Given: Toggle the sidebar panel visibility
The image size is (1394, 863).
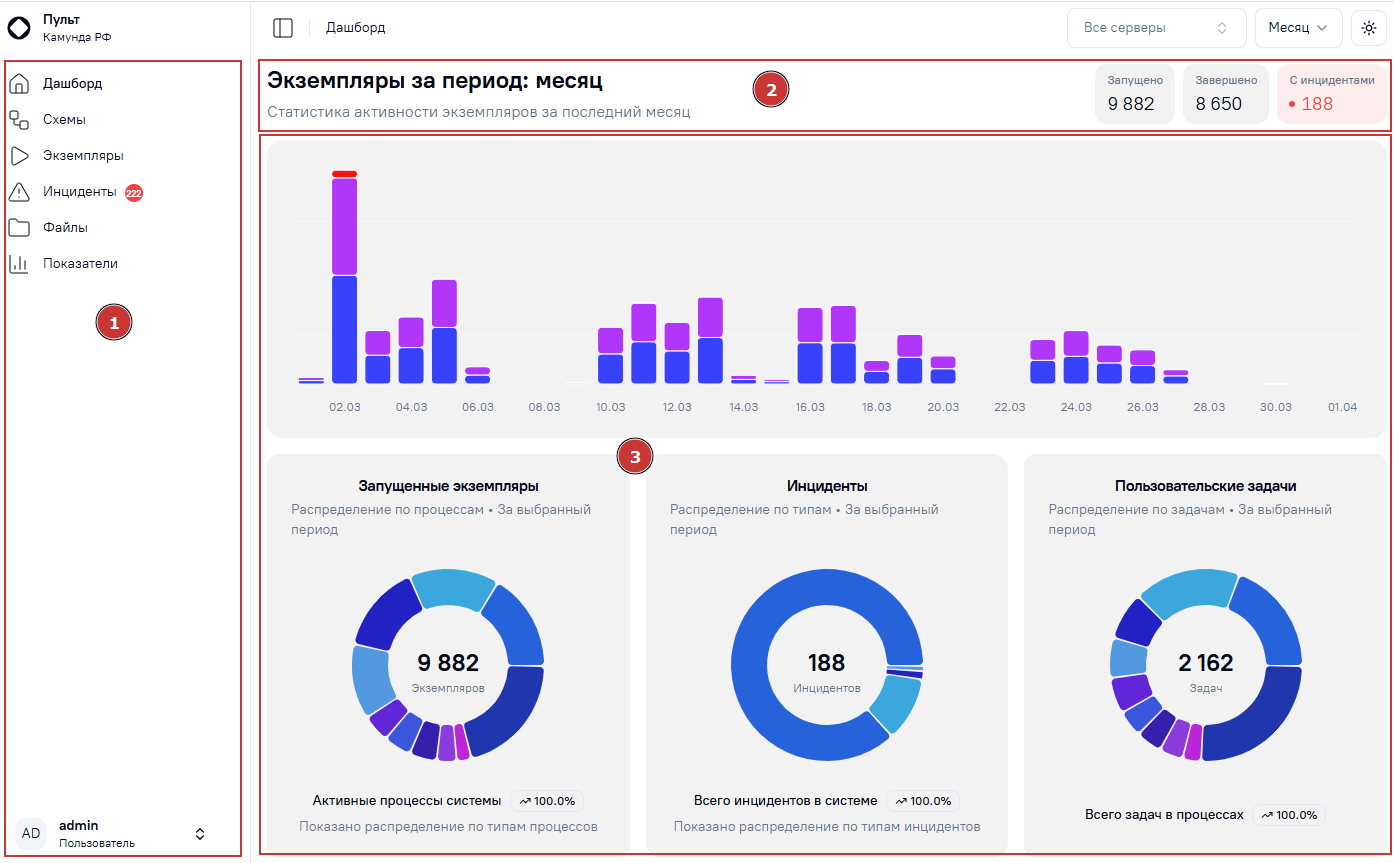Looking at the screenshot, I should pyautogui.click(x=283, y=28).
